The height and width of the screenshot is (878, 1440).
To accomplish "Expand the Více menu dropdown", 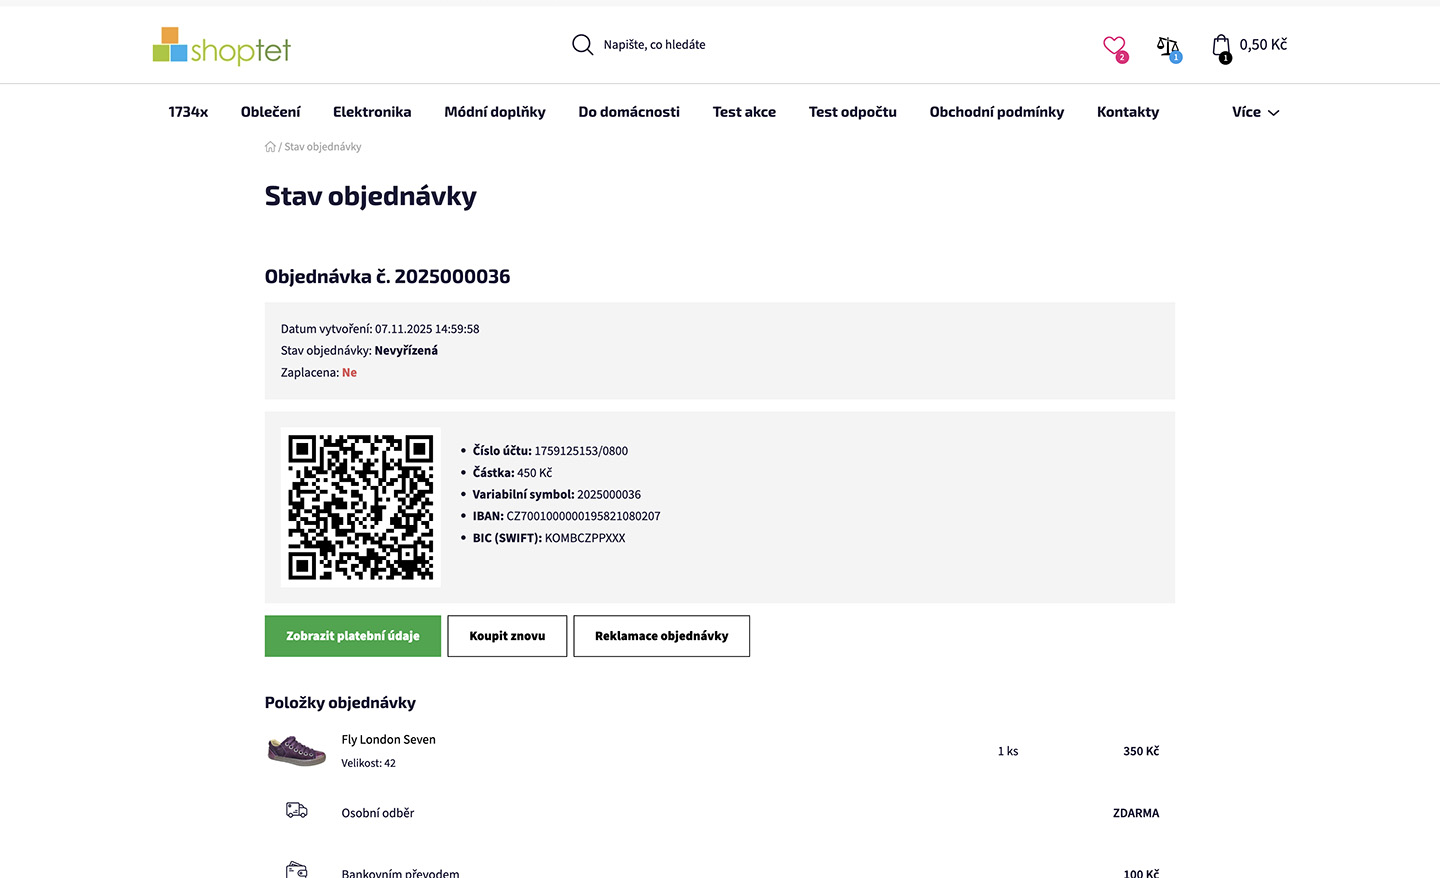I will 1255,112.
